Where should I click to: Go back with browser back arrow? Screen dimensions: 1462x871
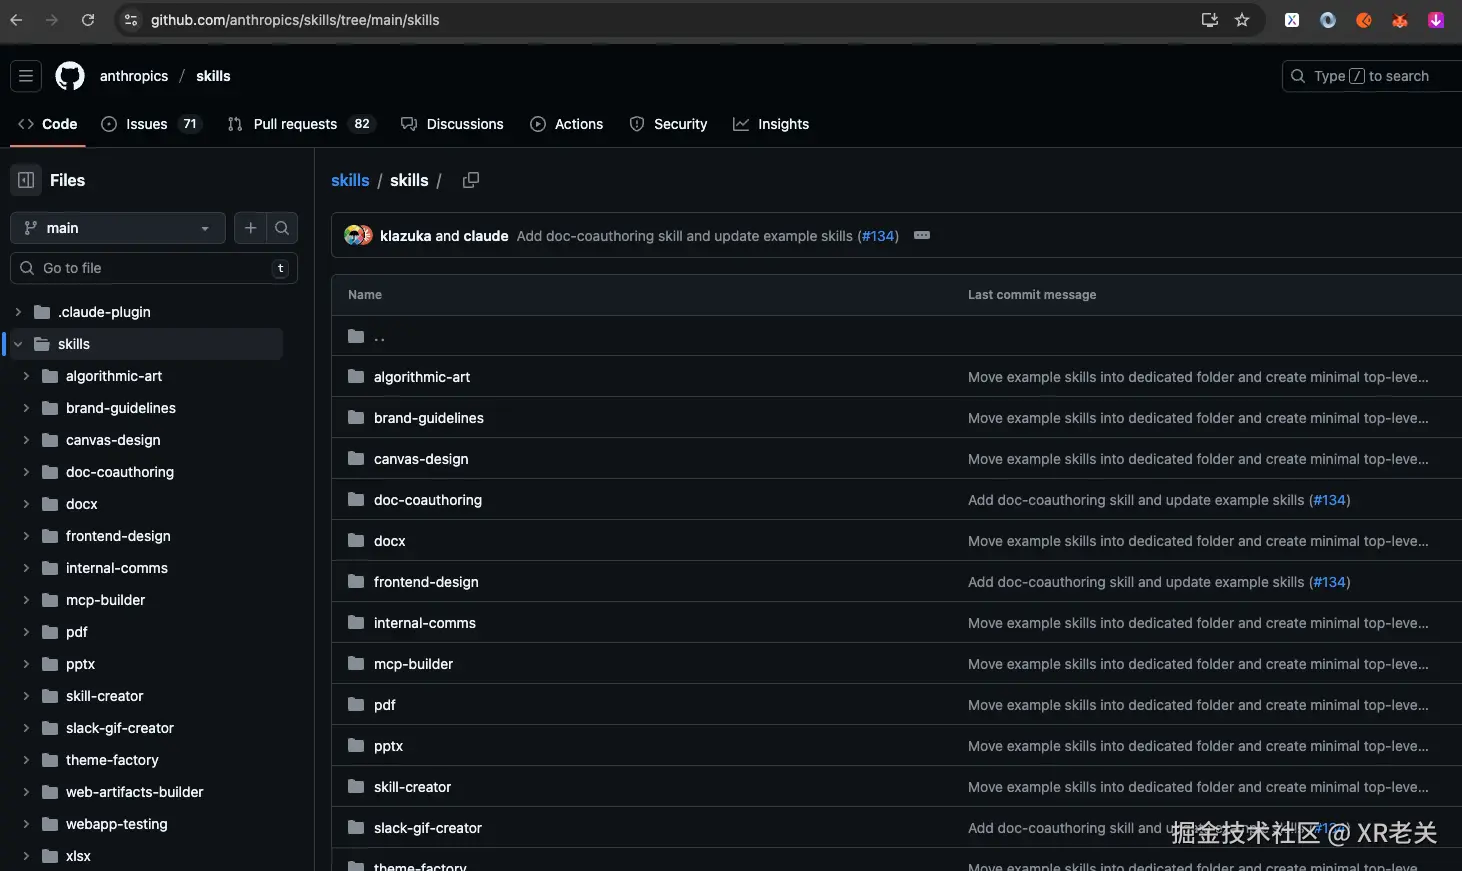click(x=16, y=20)
